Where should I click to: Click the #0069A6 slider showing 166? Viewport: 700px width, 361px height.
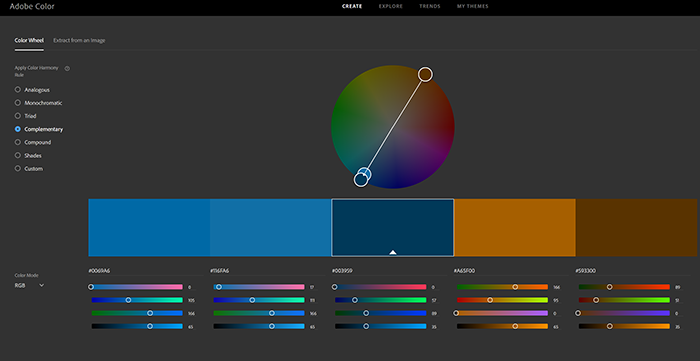137,313
